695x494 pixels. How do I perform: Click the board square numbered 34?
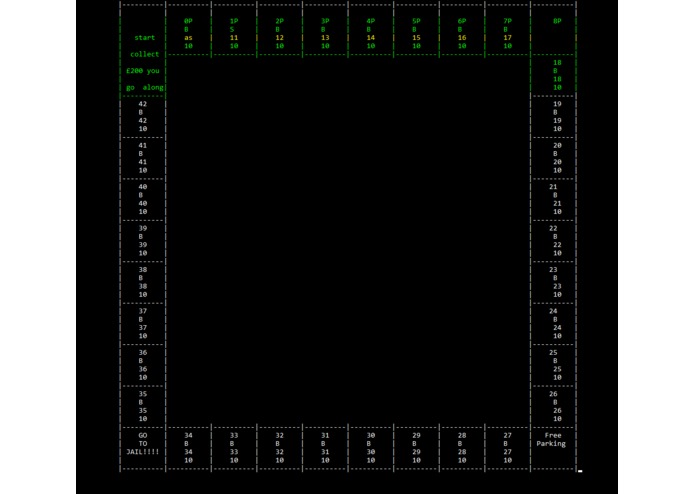click(188, 448)
